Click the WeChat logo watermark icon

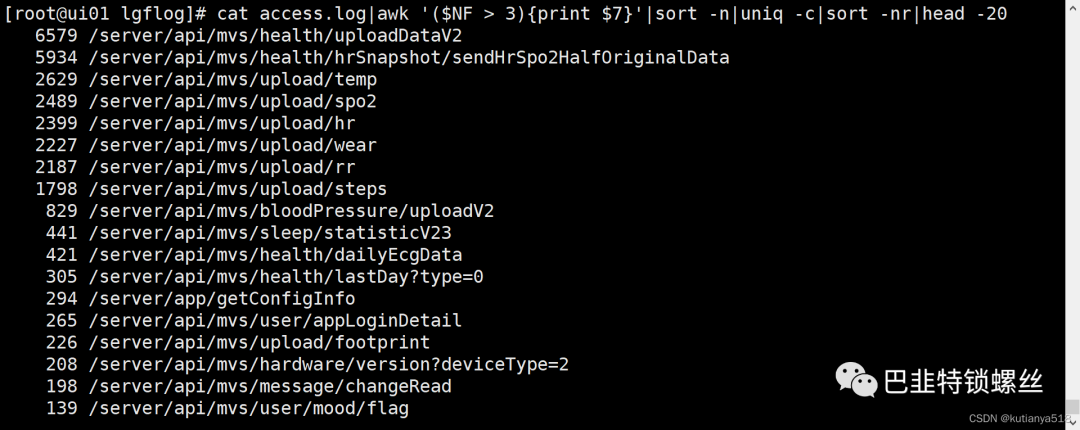(x=857, y=380)
